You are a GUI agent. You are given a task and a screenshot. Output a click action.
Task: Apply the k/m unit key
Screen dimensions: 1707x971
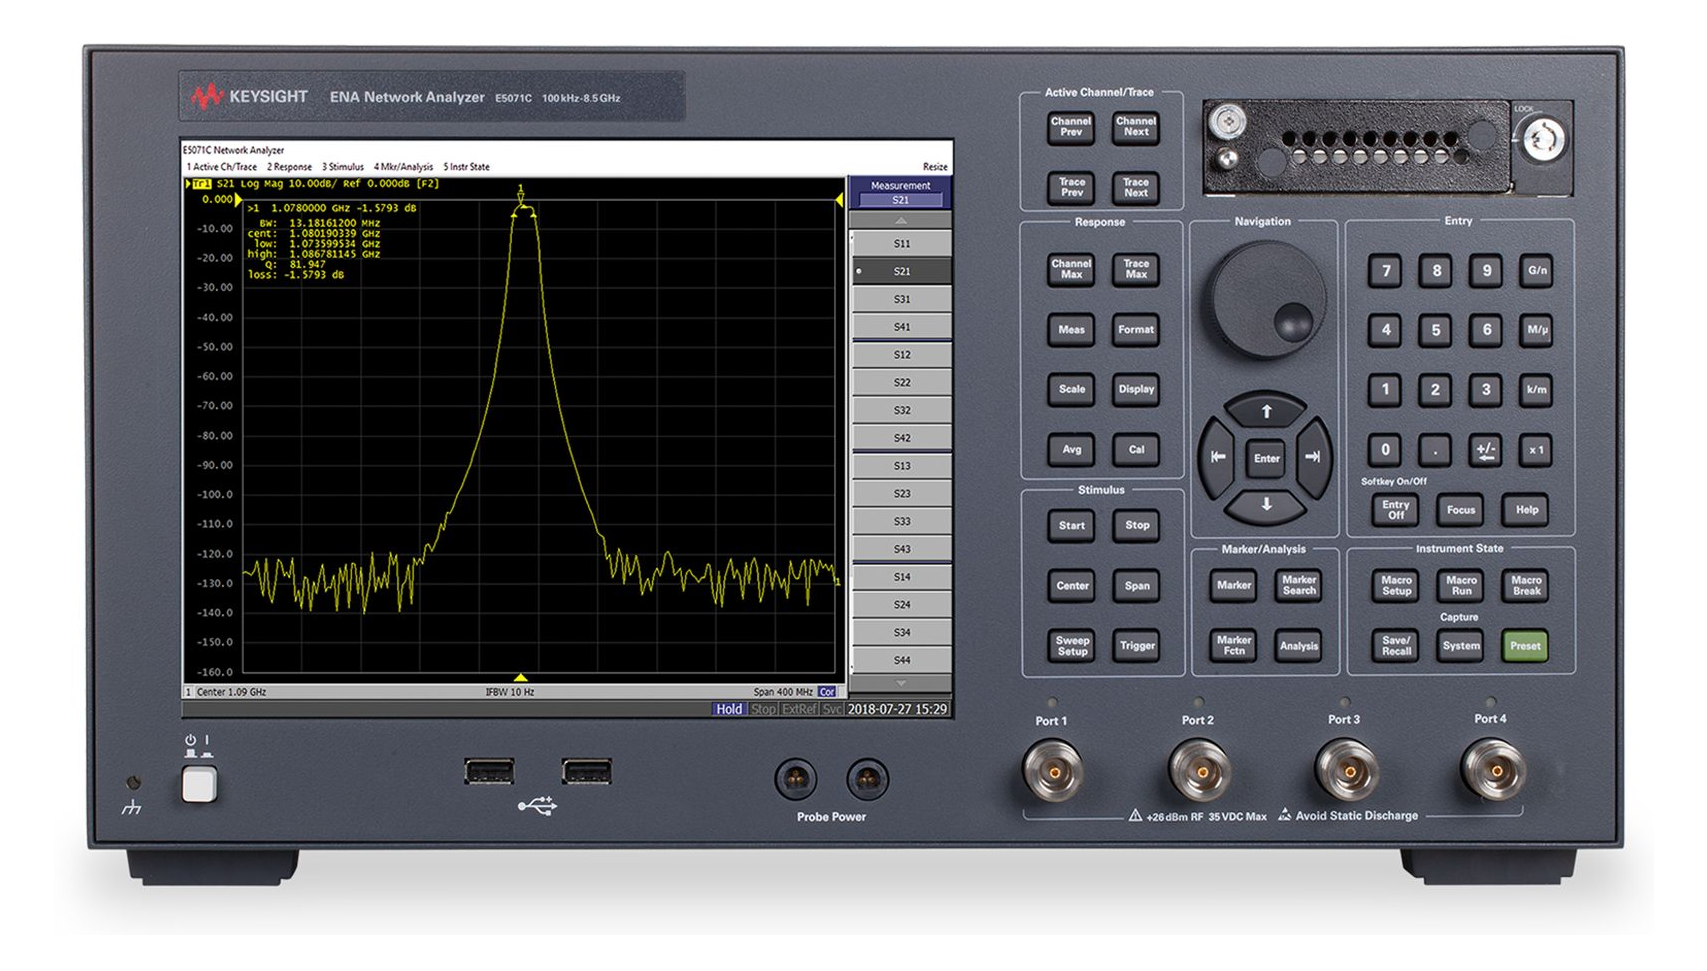1537,390
